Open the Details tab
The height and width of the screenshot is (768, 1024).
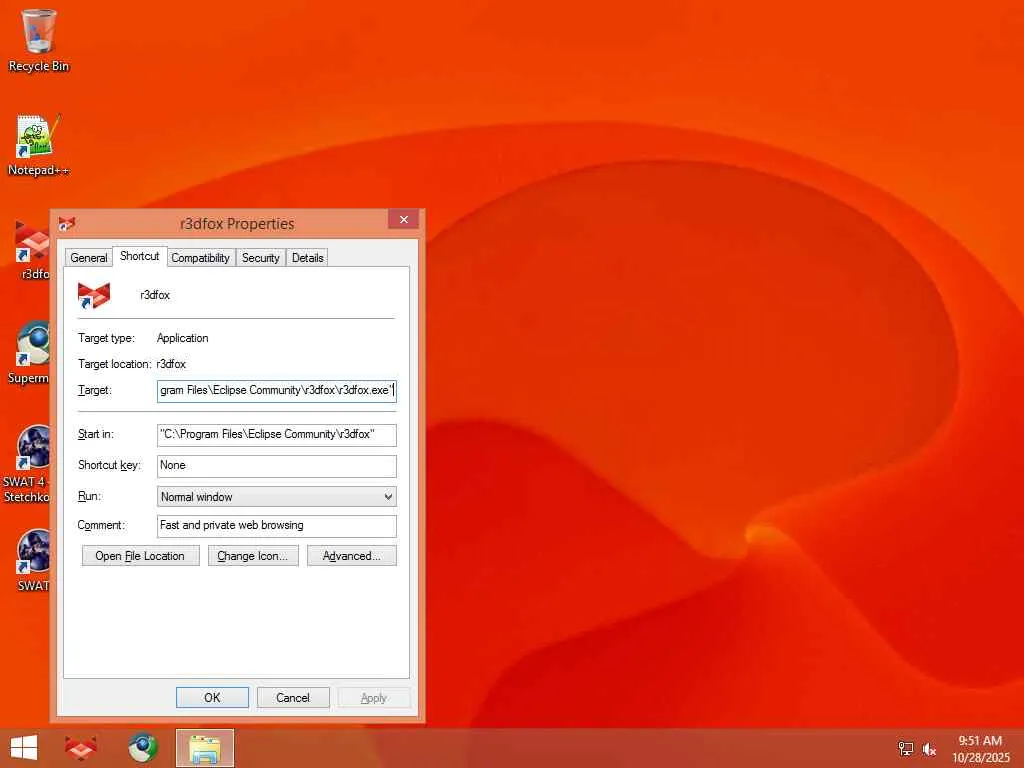click(x=308, y=258)
